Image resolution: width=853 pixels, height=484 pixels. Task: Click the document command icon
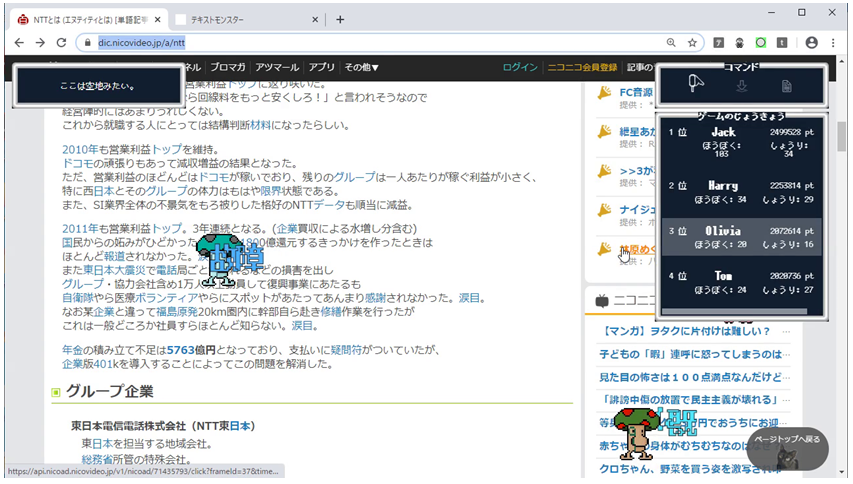pos(787,86)
